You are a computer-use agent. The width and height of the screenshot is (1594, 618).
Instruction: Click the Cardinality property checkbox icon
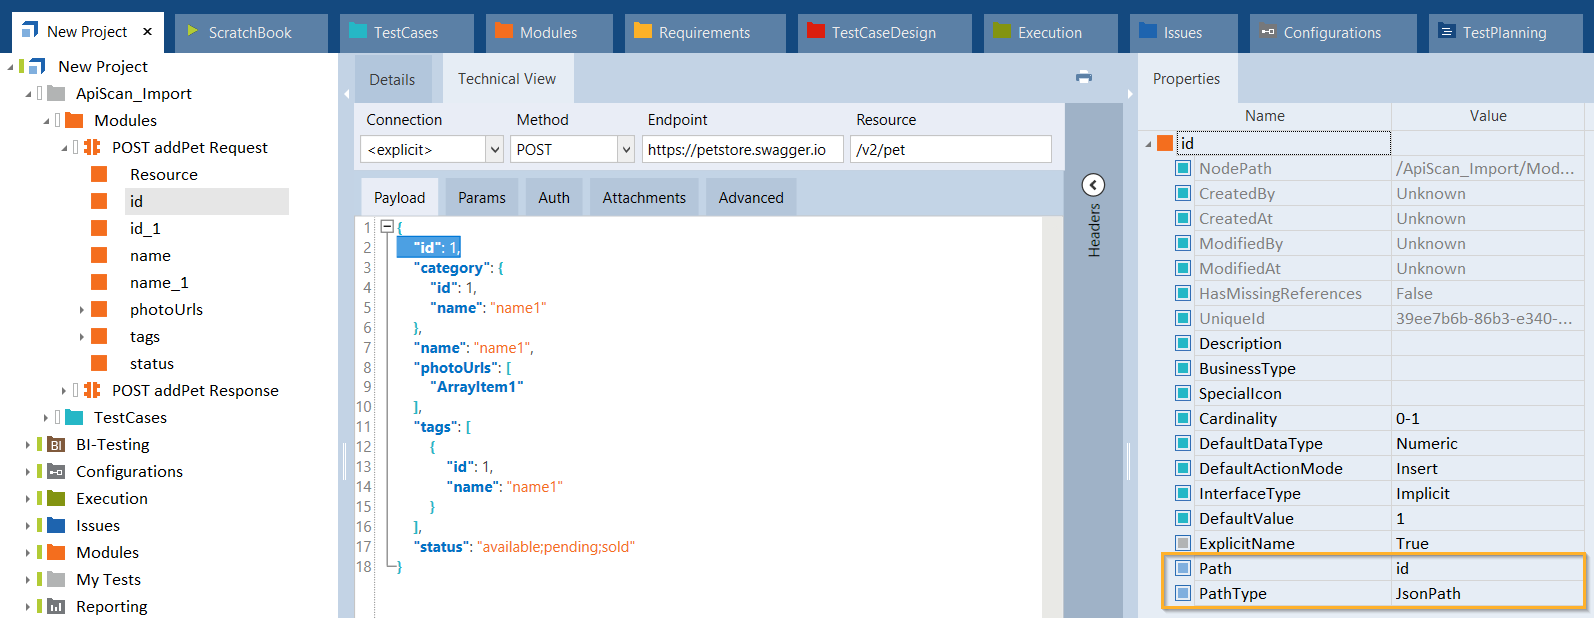pos(1183,418)
